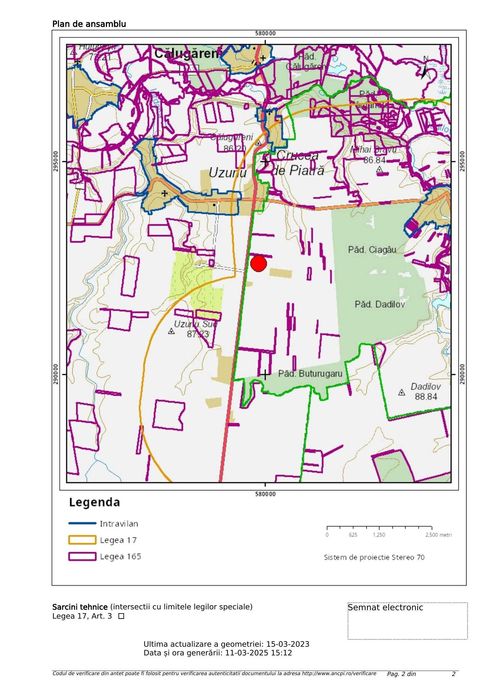Click the Călugăreni town name label
This screenshot has width=494, height=699.
click(187, 54)
